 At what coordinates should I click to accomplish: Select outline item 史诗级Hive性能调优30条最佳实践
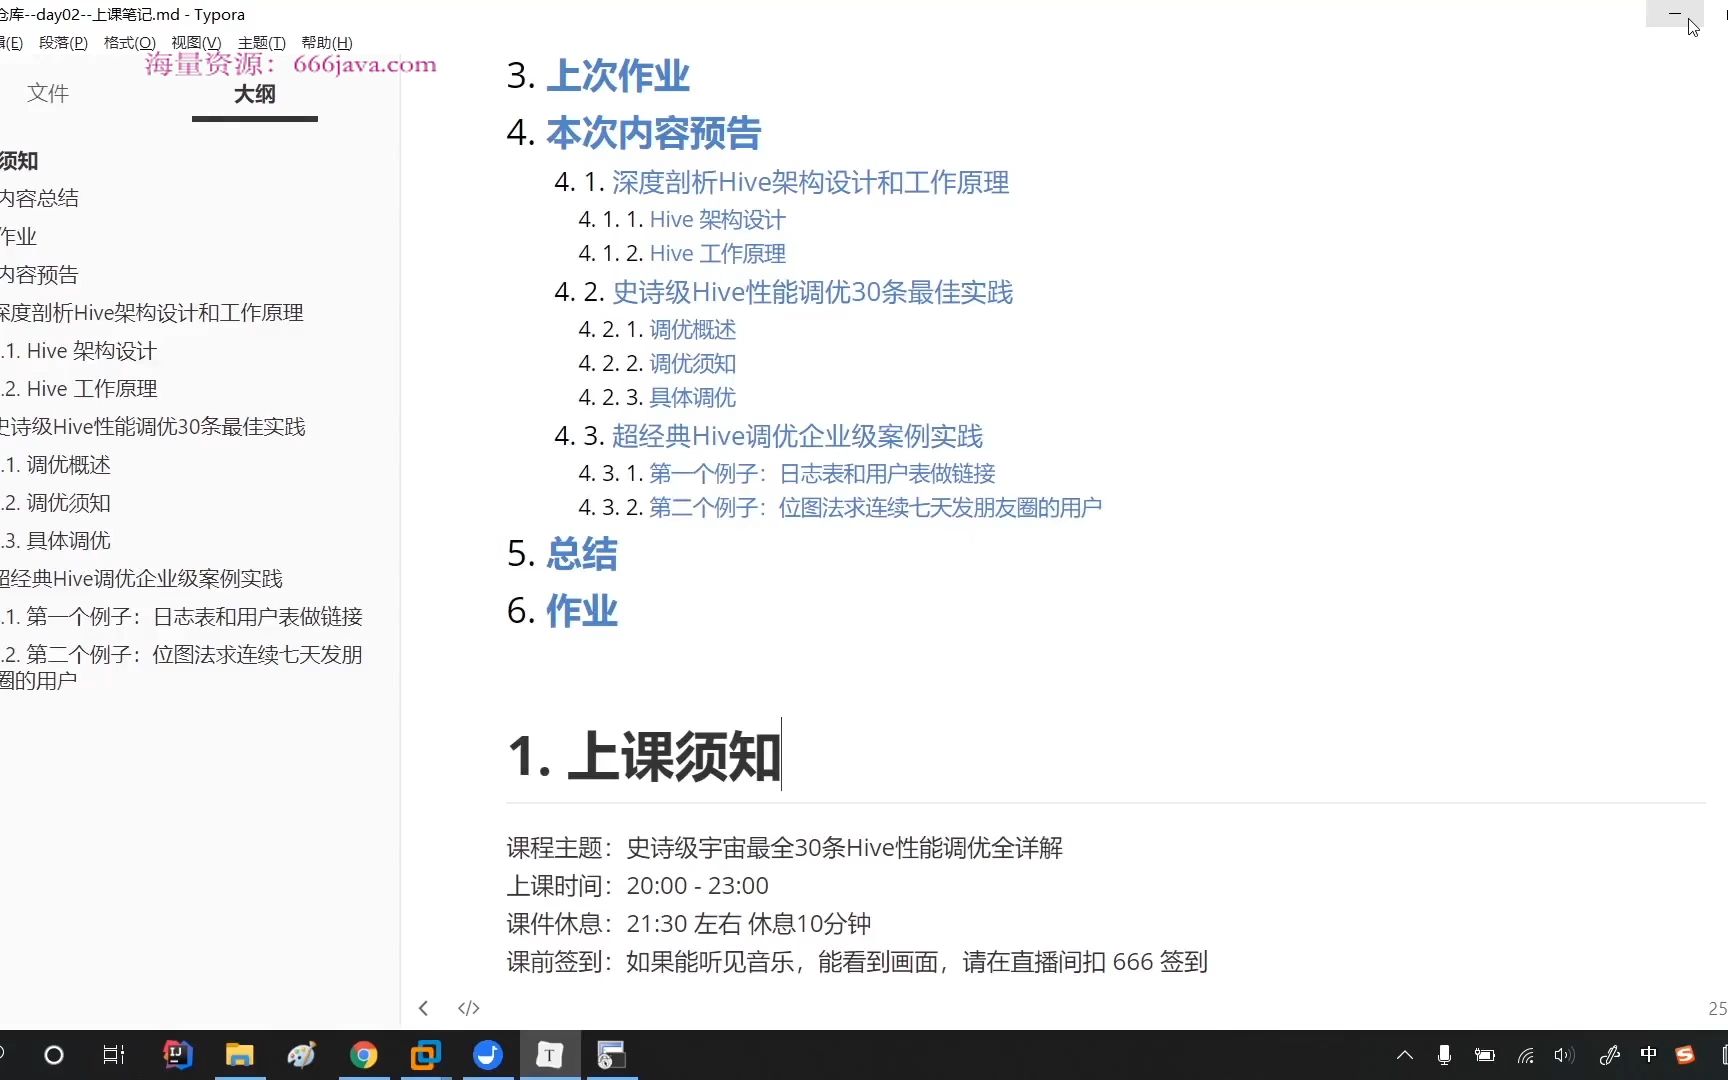pyautogui.click(x=153, y=426)
